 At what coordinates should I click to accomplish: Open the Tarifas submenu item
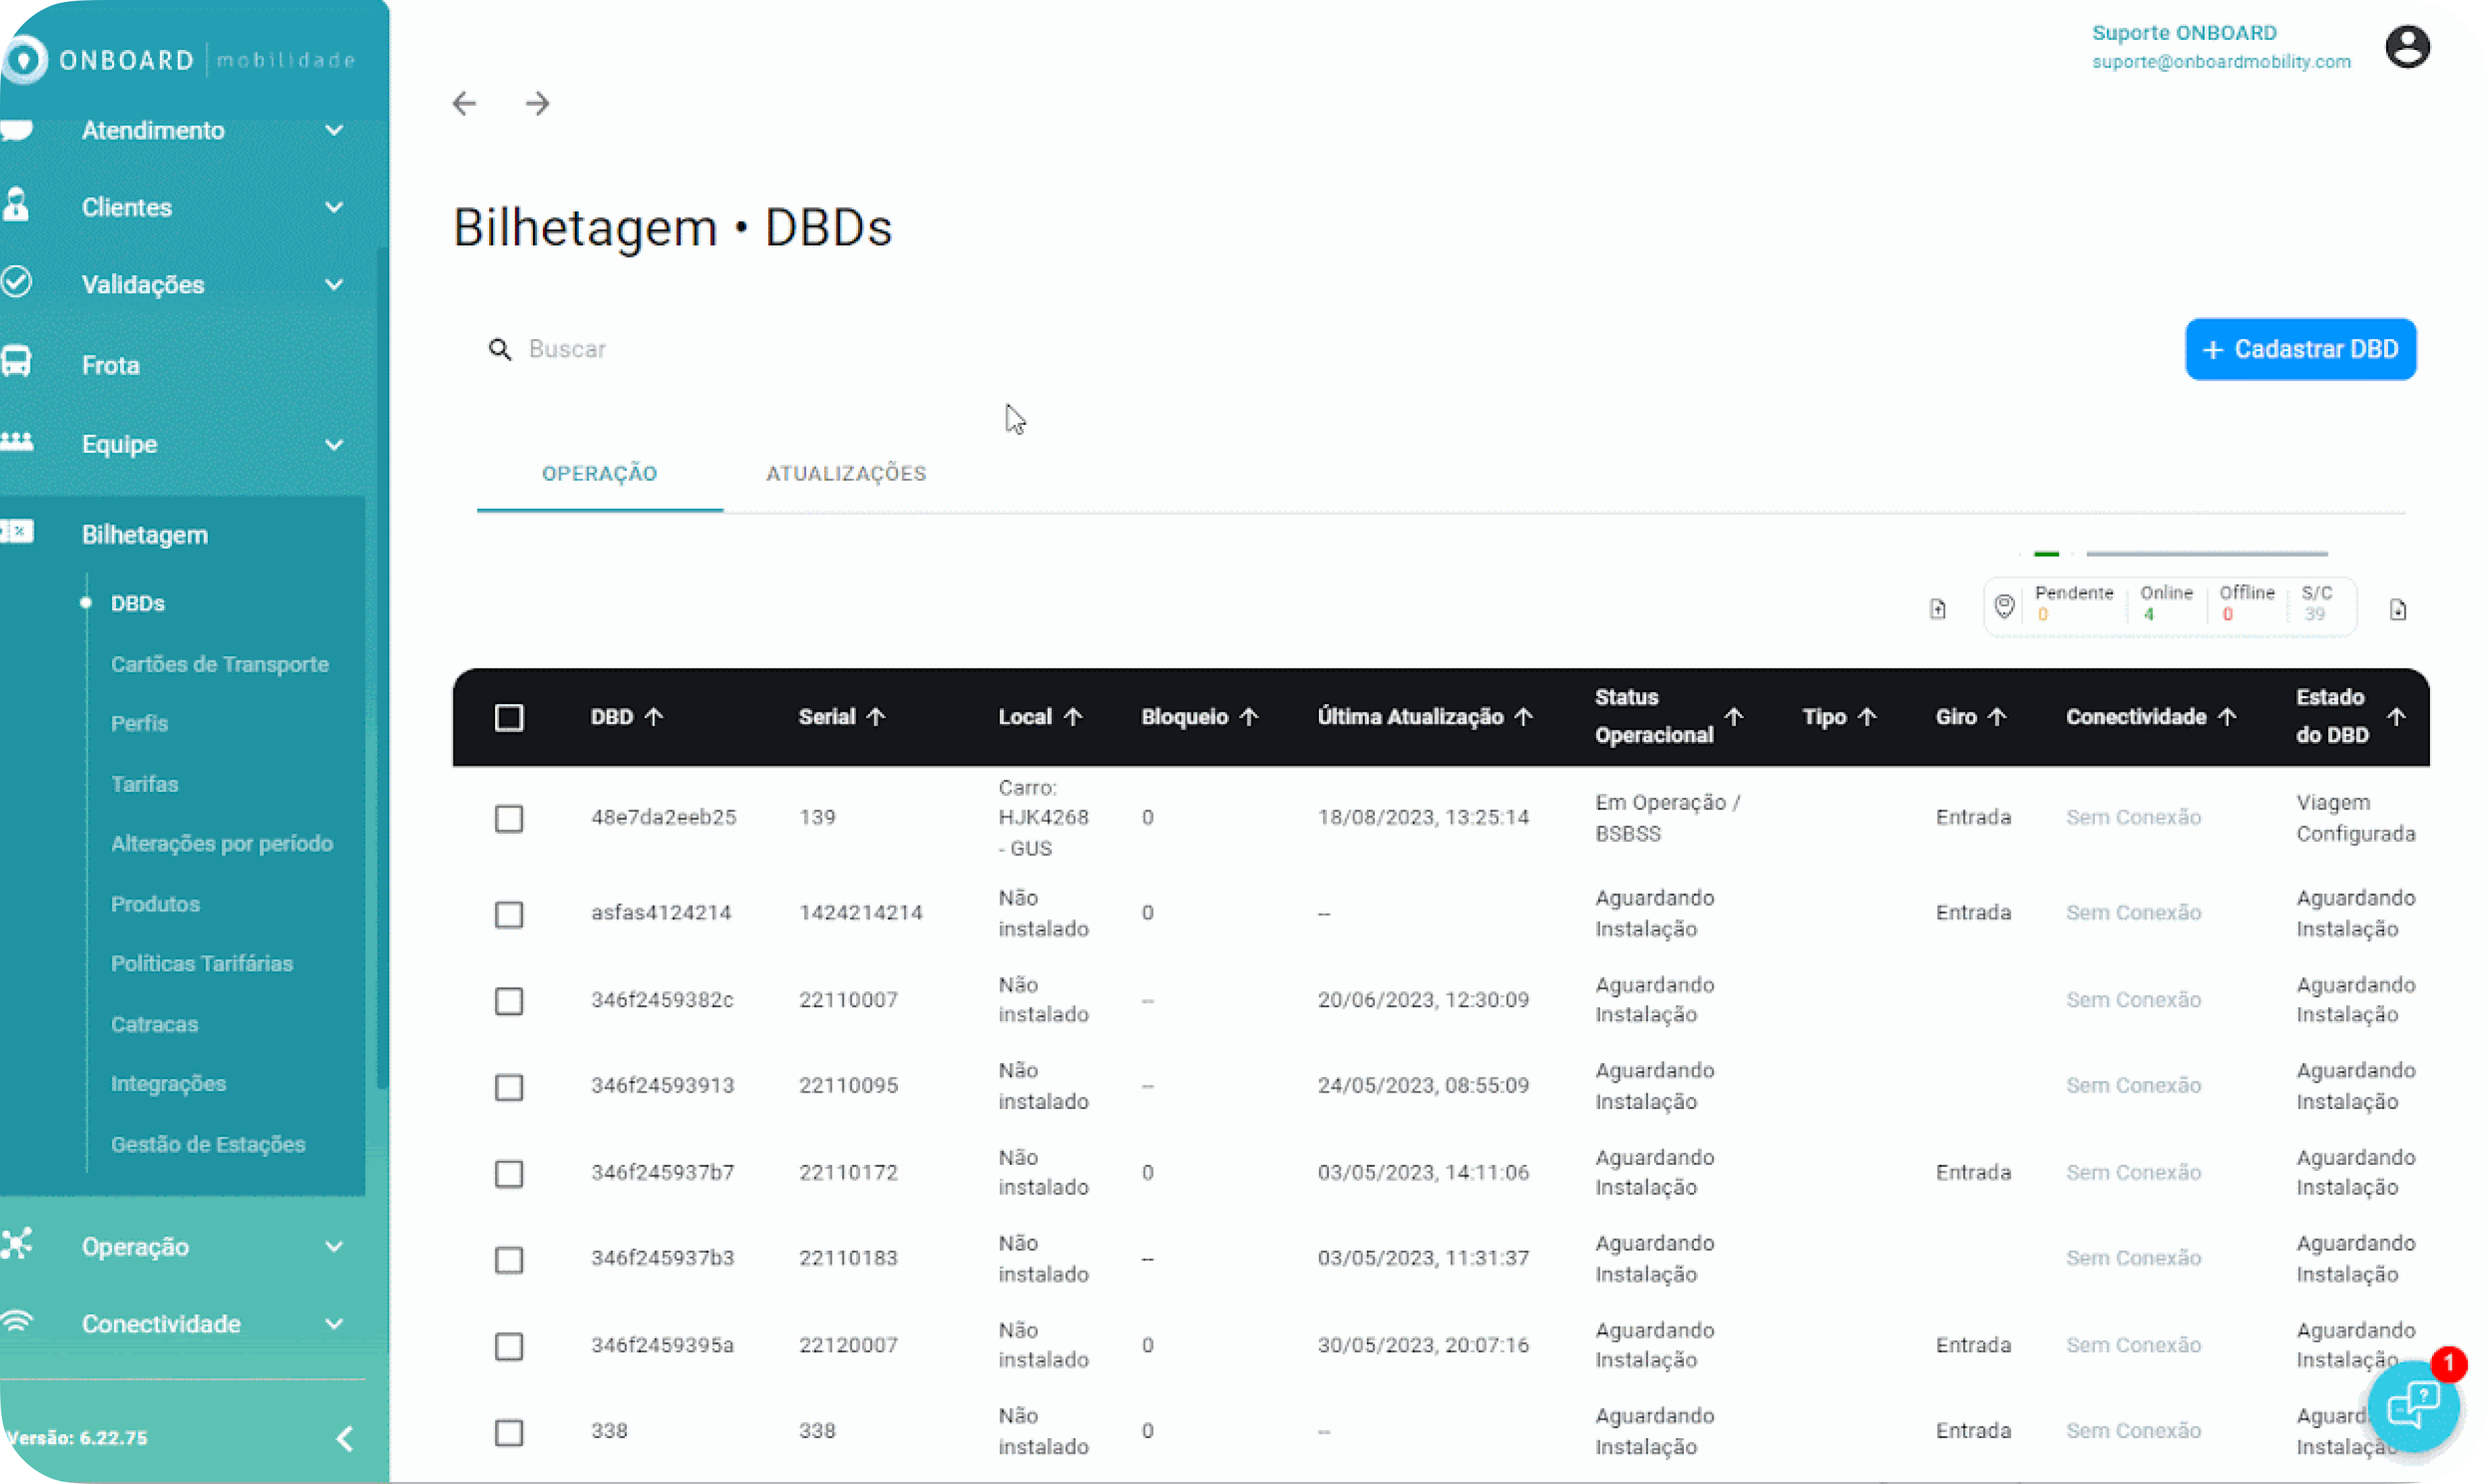click(x=144, y=784)
